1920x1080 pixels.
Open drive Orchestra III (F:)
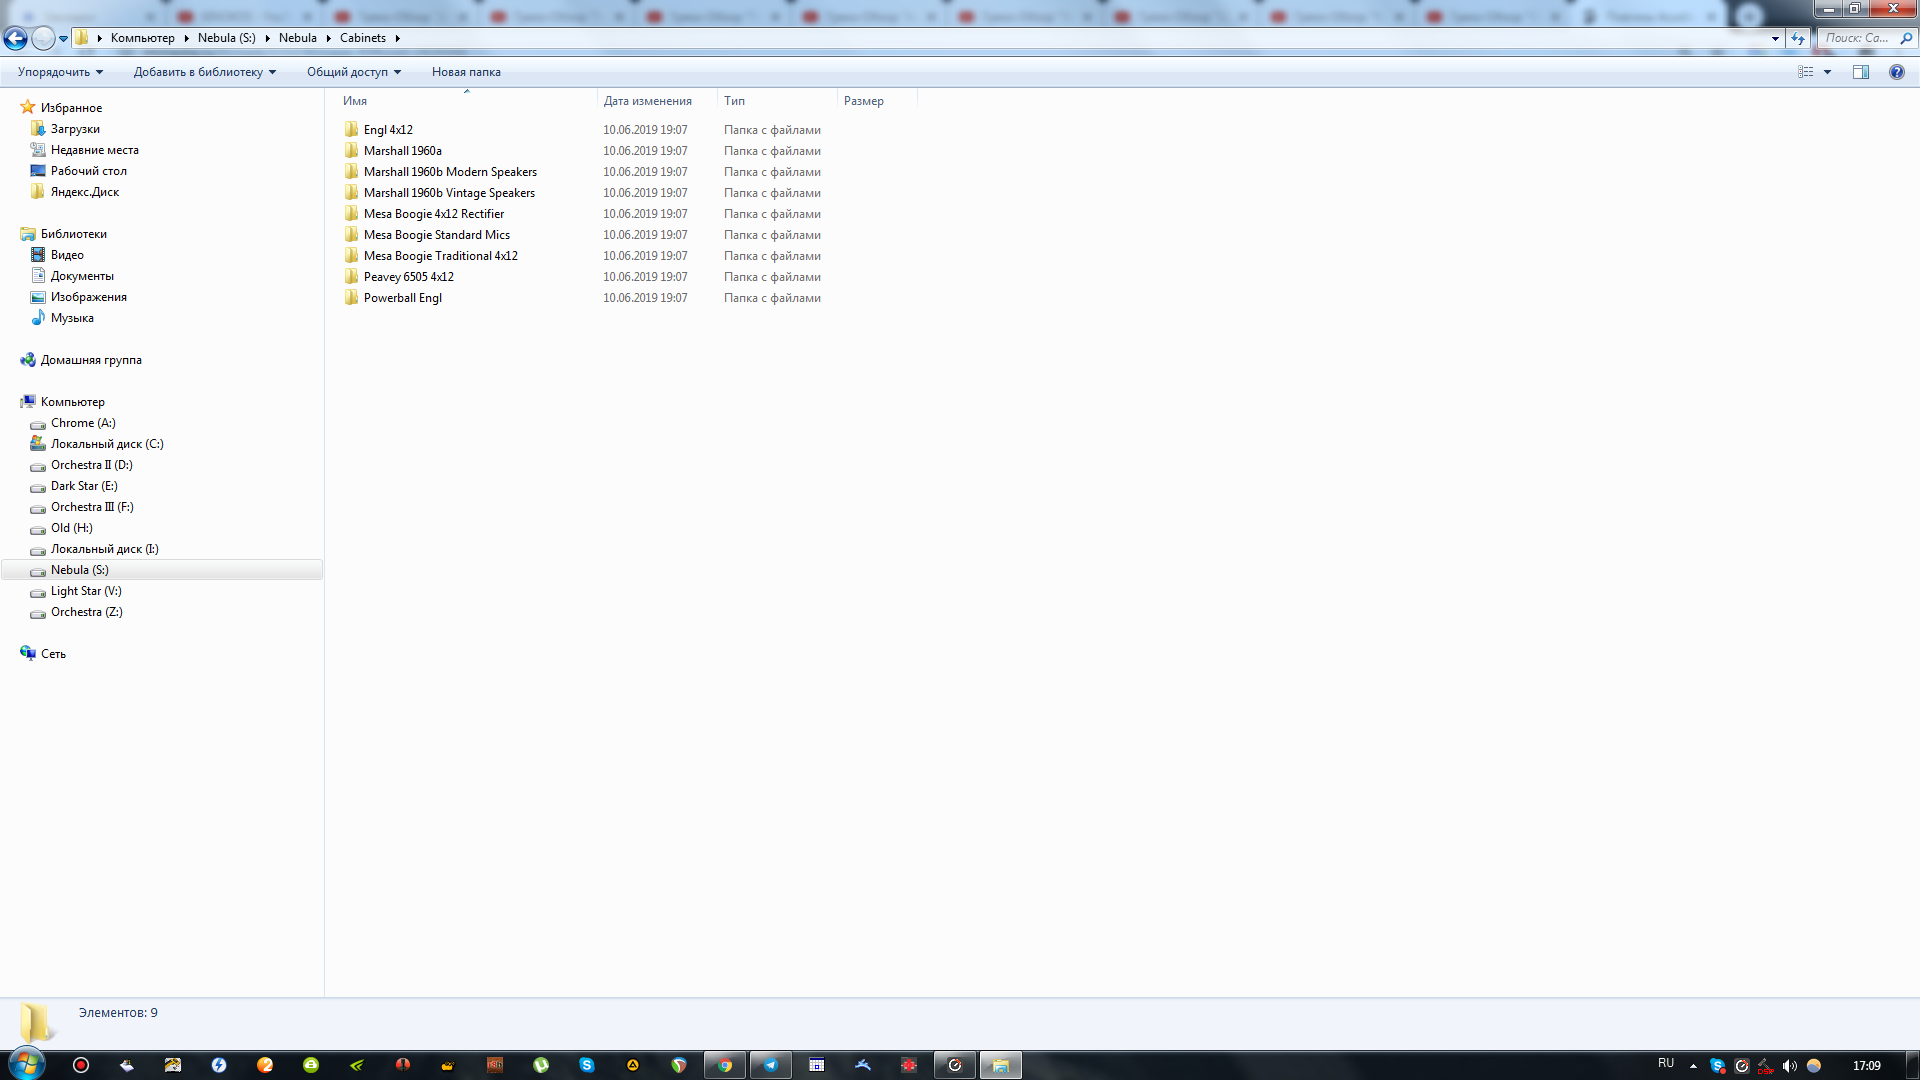pyautogui.click(x=92, y=507)
